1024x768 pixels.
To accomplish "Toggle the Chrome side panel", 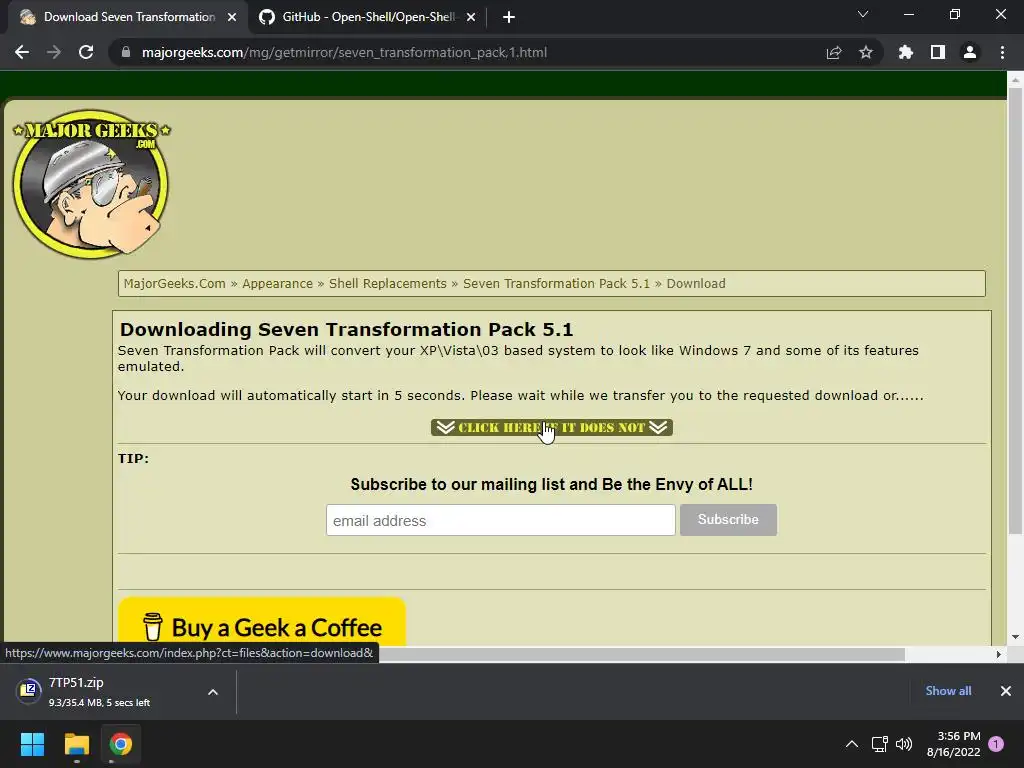I will 938,52.
